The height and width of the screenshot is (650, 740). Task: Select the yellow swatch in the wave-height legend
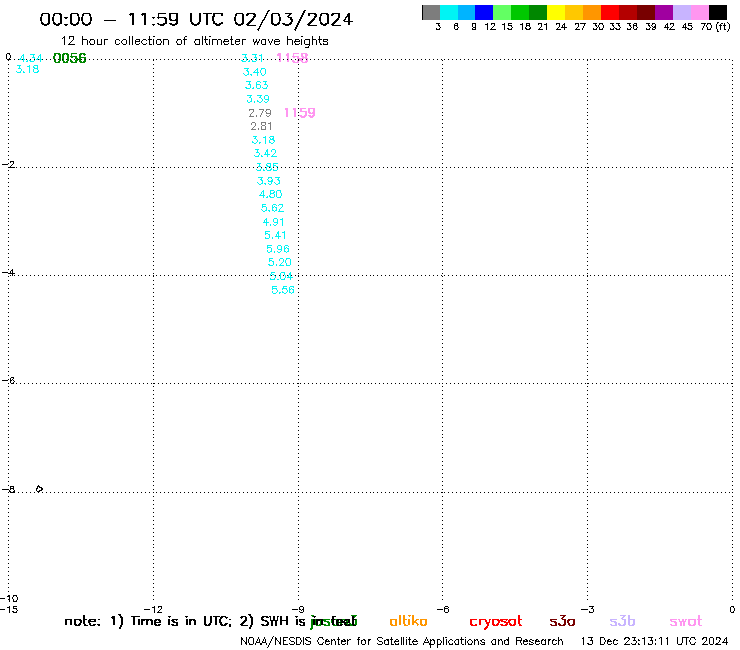[556, 12]
